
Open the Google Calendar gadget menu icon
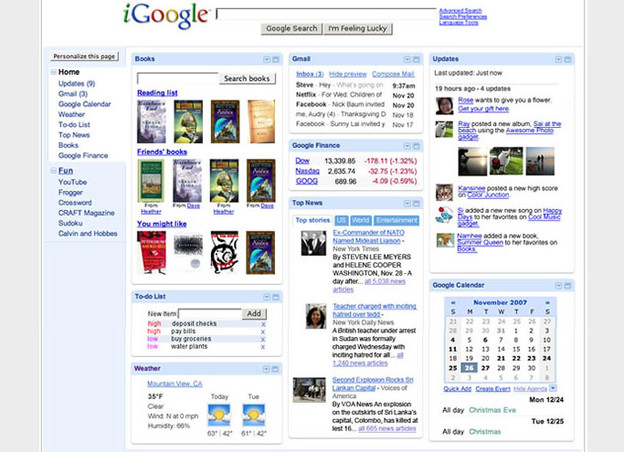pyautogui.click(x=558, y=286)
